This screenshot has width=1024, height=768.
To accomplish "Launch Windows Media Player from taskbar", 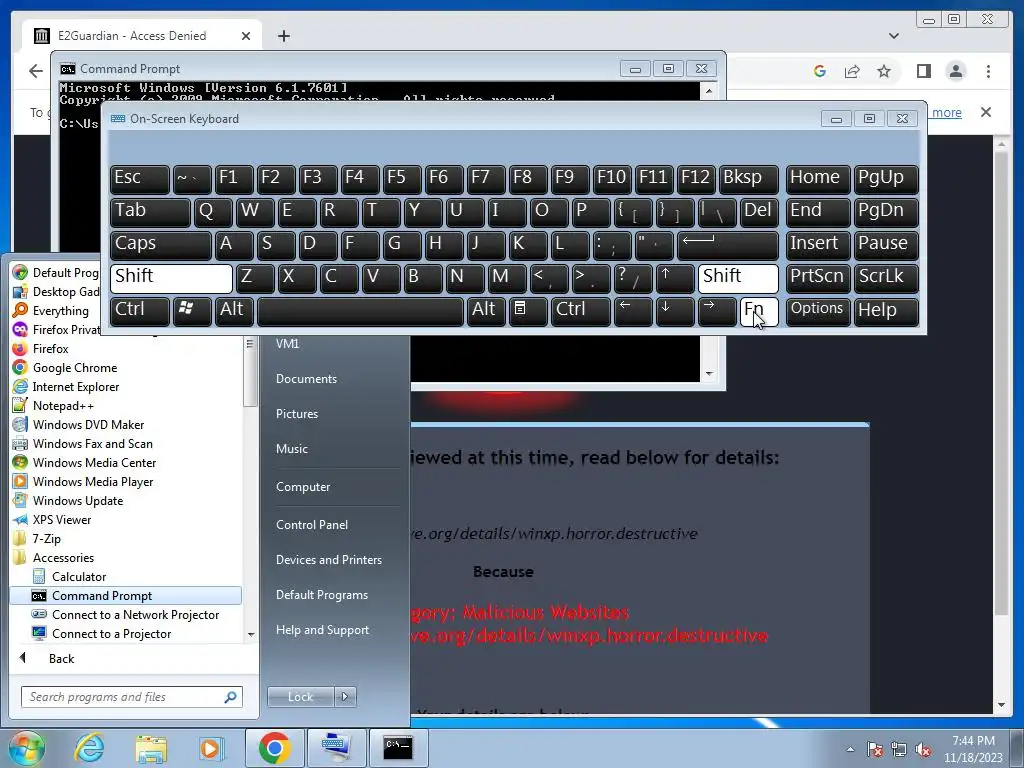I will tap(210, 748).
